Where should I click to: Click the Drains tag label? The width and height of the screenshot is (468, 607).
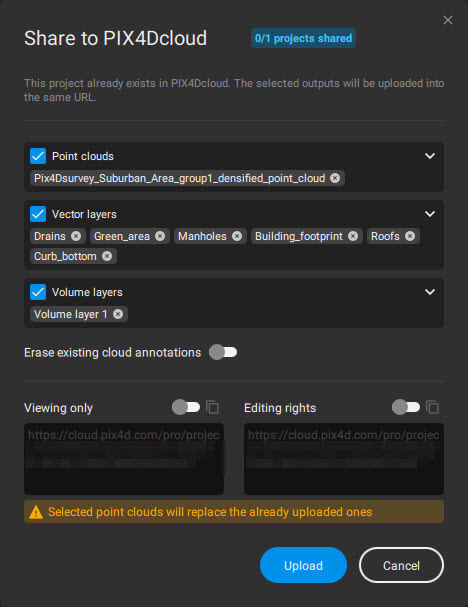coord(50,236)
